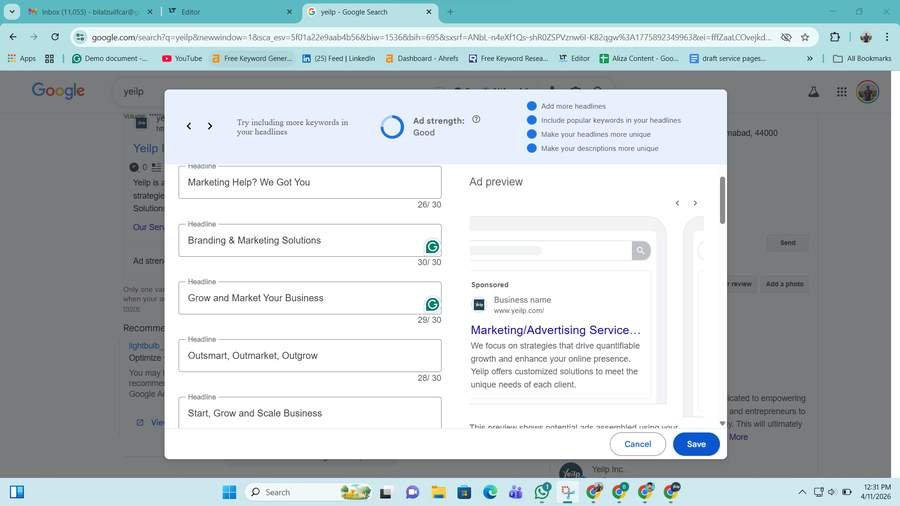Image resolution: width=900 pixels, height=506 pixels.
Task: Click the search magnifier in ad preview
Action: [641, 250]
